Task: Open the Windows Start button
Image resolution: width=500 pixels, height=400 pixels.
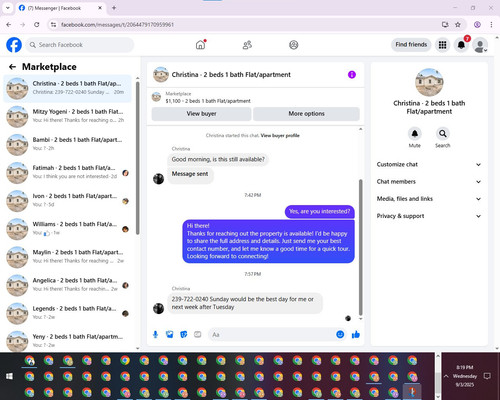Action: click(x=9, y=376)
